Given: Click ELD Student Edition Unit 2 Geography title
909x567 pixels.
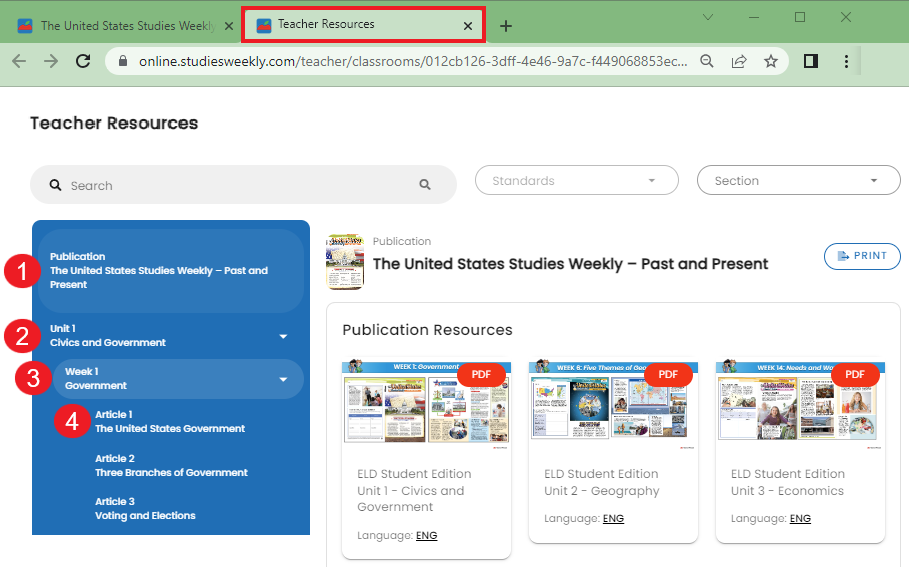Looking at the screenshot, I should coord(602,482).
